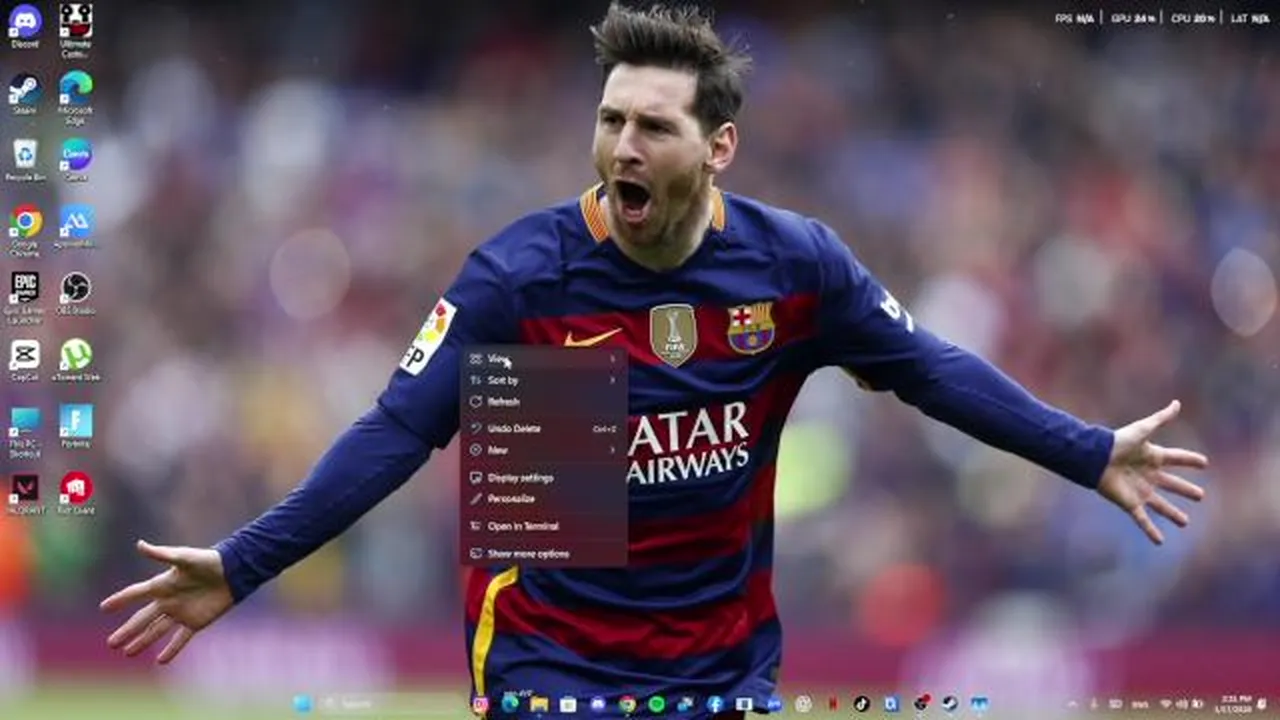Select the Microsoft Edge desktop icon
The width and height of the screenshot is (1280, 720).
click(75, 96)
